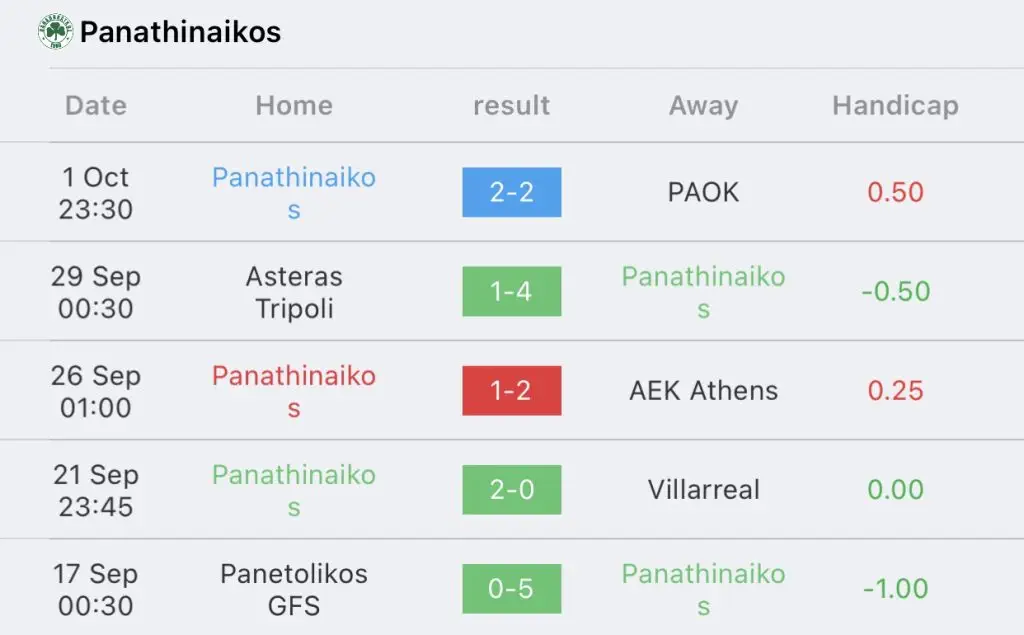Select the Handicap column header

[895, 105]
